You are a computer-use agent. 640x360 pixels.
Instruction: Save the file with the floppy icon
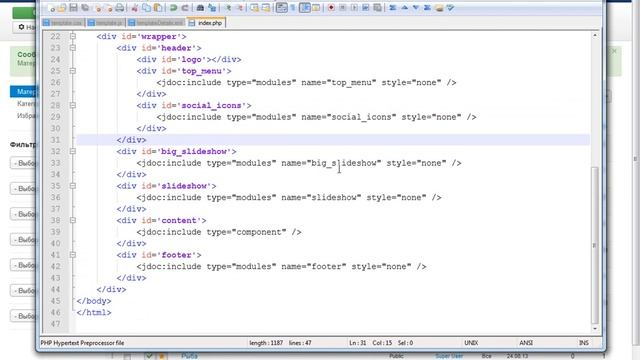73,8
